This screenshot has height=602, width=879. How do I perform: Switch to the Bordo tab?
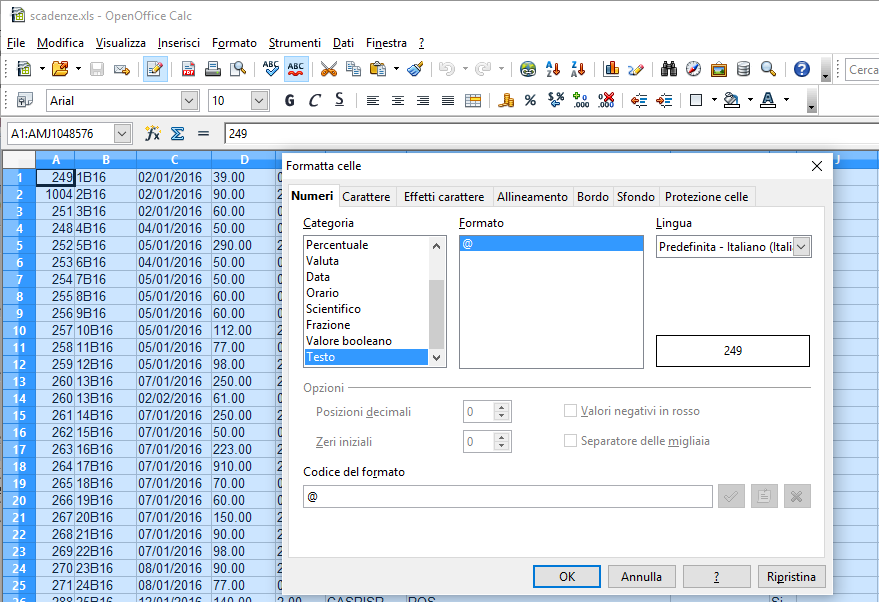593,197
